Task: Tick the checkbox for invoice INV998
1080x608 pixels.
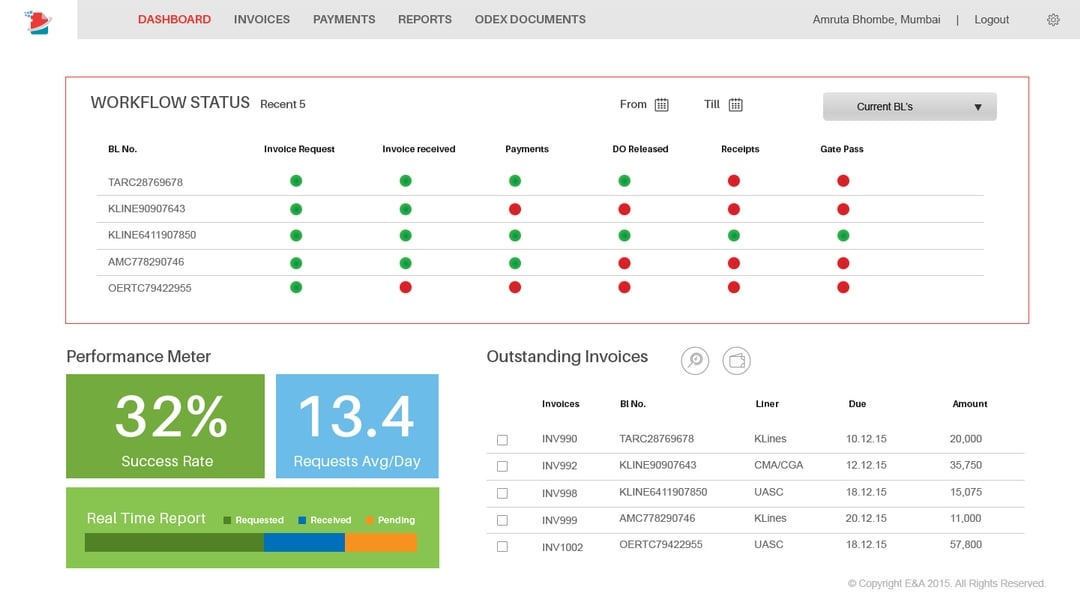Action: tap(502, 493)
